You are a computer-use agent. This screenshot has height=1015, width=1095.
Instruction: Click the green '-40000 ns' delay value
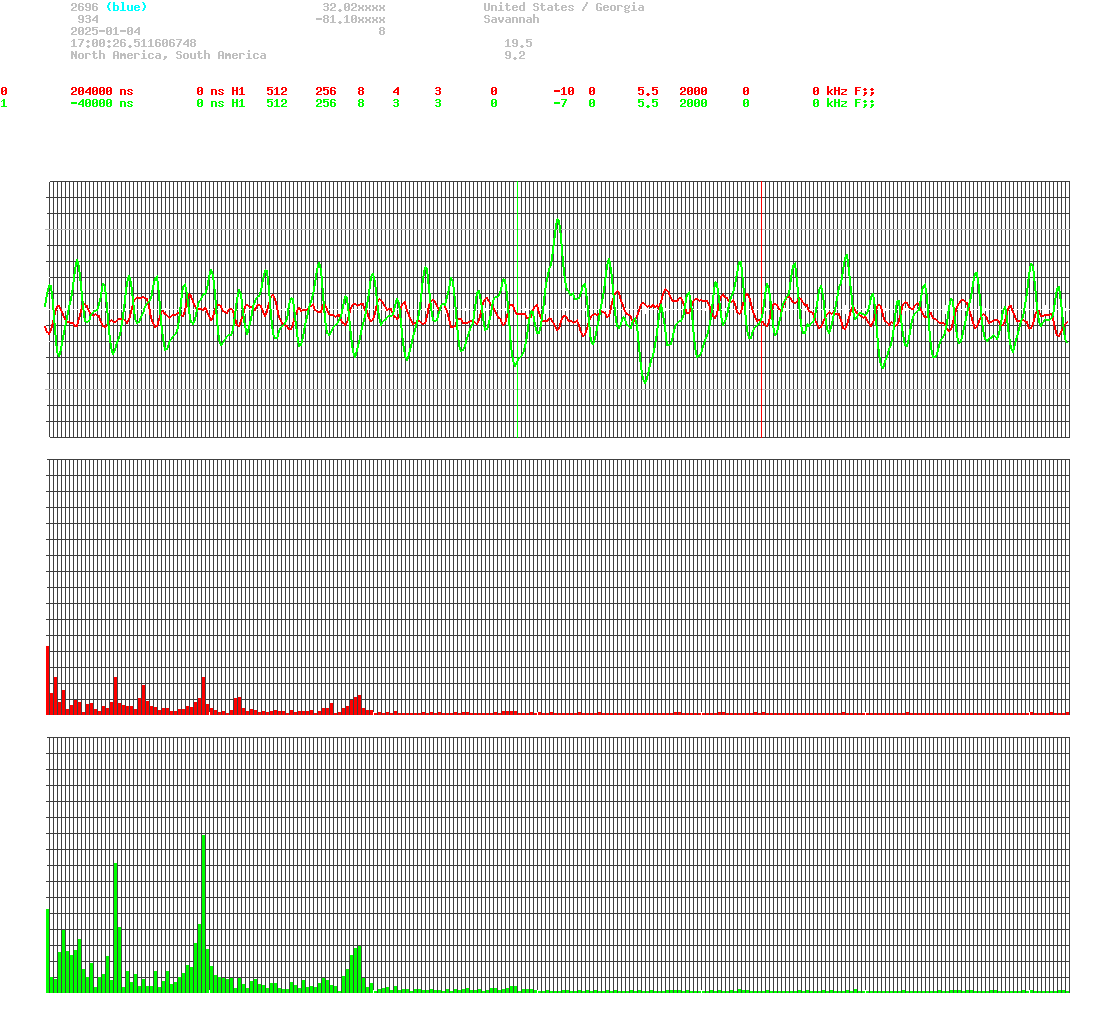102,103
